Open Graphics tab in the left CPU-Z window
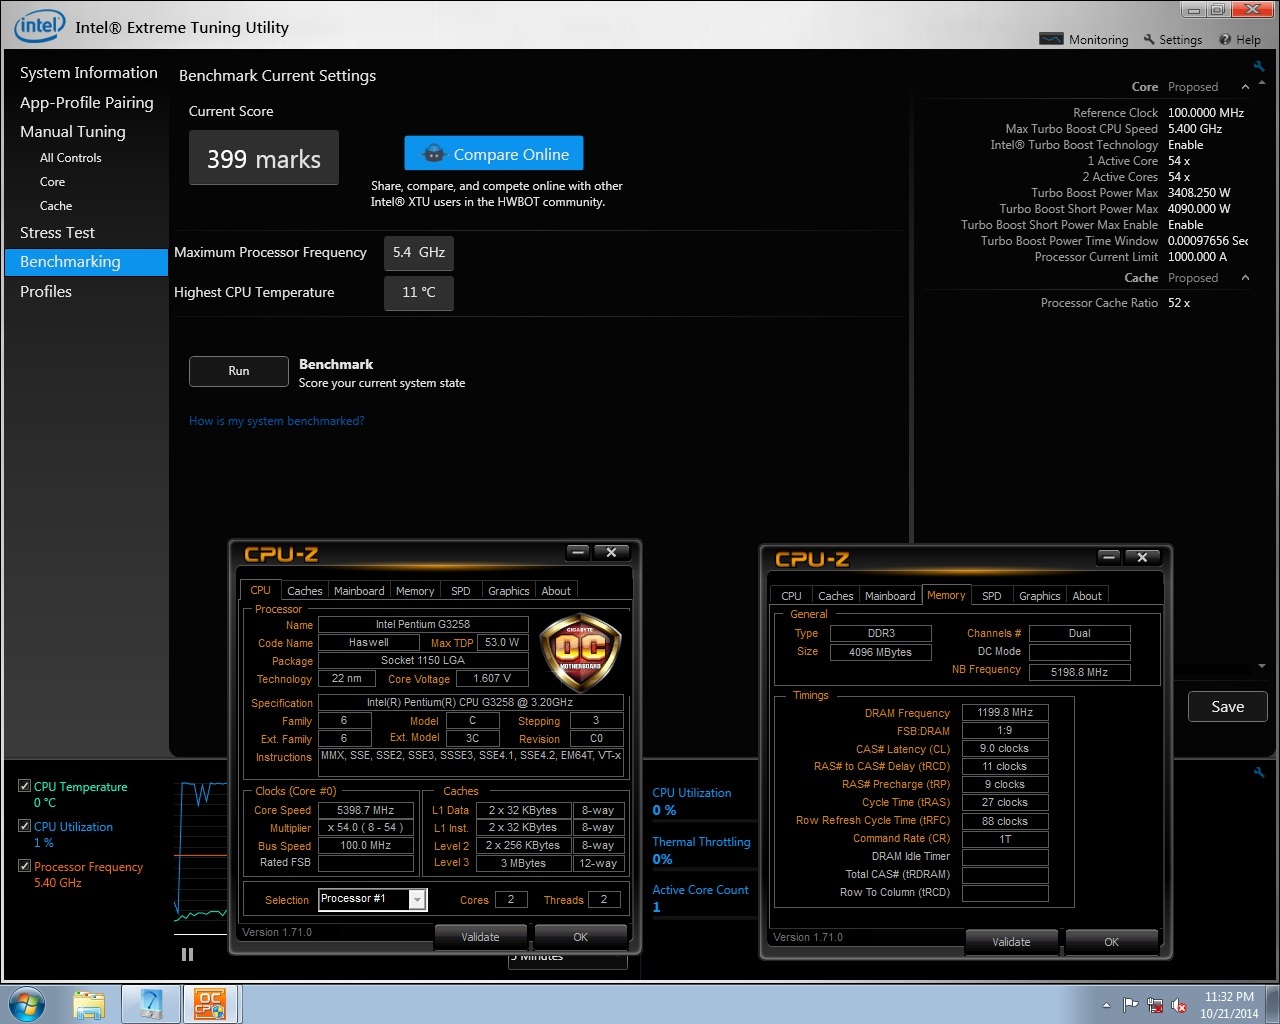Viewport: 1280px width, 1024px height. coord(509,591)
